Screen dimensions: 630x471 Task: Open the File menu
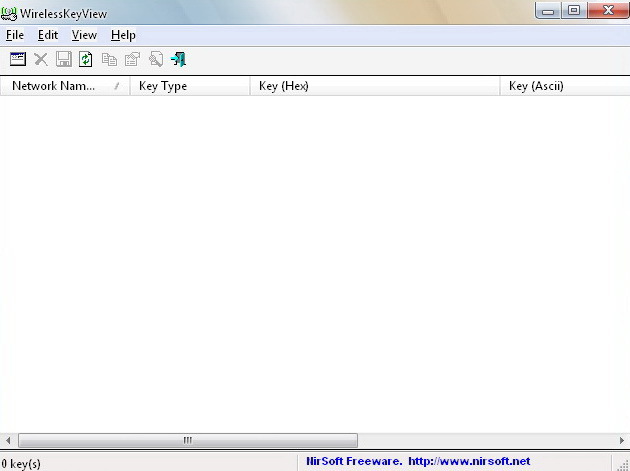coord(15,35)
